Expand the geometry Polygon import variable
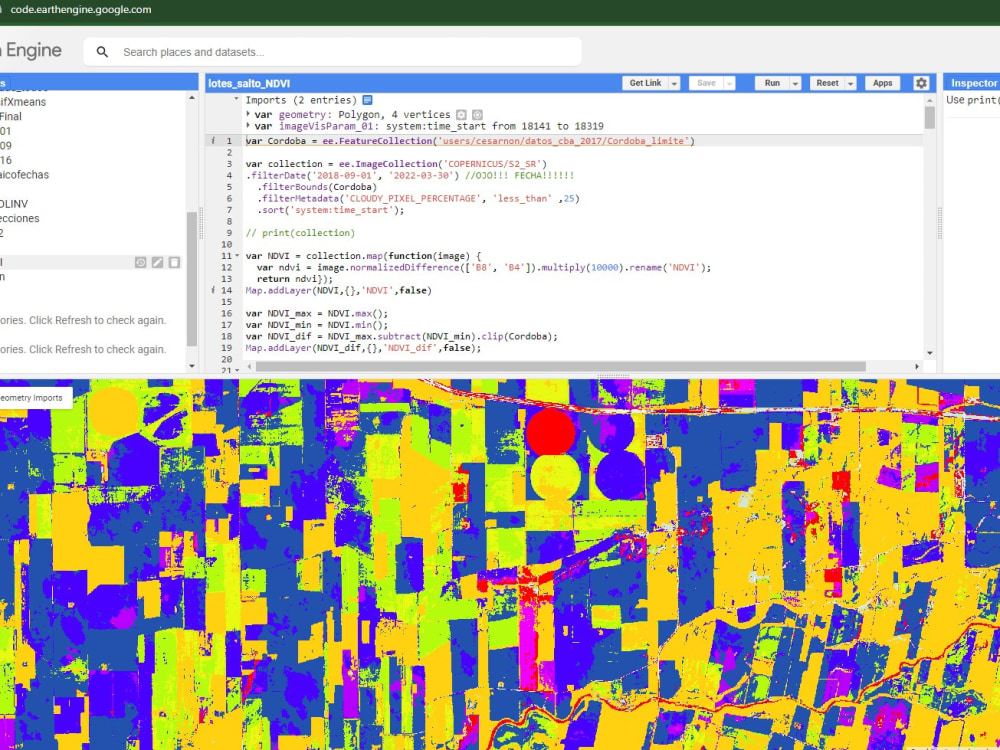The width and height of the screenshot is (1000, 750). (x=247, y=113)
